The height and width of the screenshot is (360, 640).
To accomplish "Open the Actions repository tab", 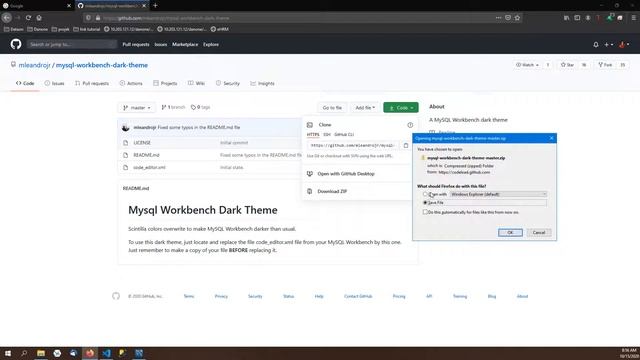I will (x=131, y=83).
